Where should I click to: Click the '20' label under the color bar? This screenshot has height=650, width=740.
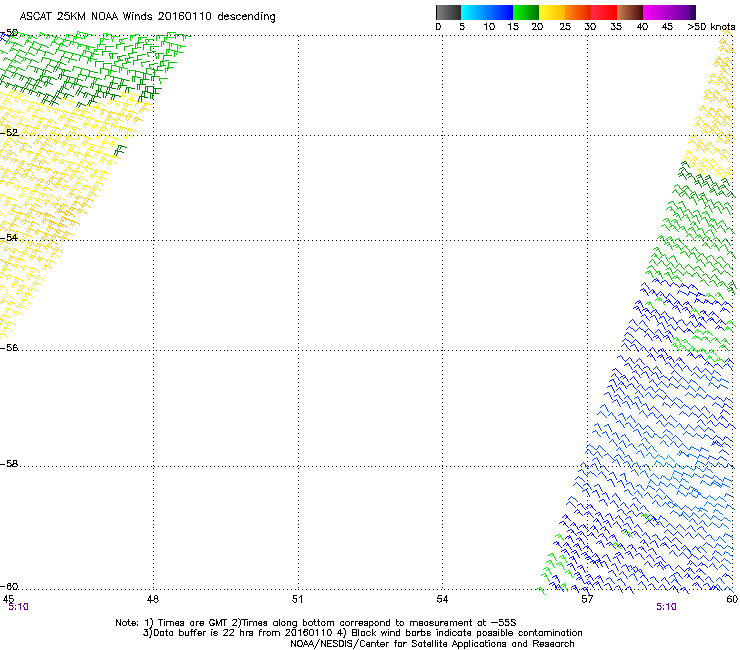[x=537, y=27]
